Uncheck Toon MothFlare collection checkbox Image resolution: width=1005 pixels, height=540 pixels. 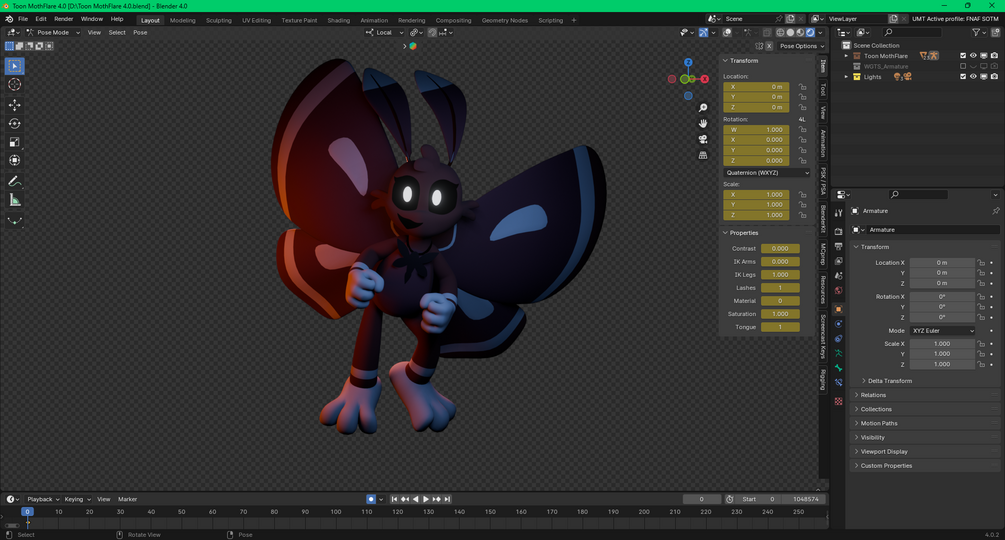click(x=963, y=56)
